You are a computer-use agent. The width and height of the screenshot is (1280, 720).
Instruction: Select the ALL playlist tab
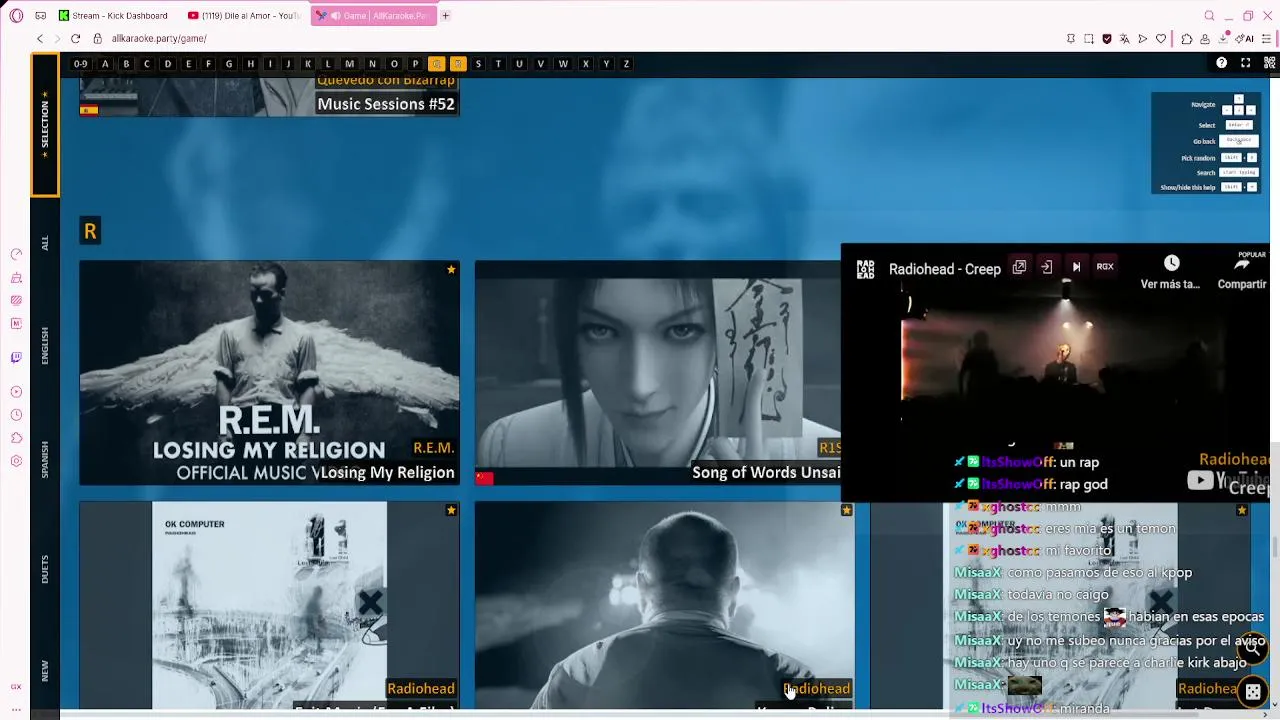pyautogui.click(x=44, y=243)
